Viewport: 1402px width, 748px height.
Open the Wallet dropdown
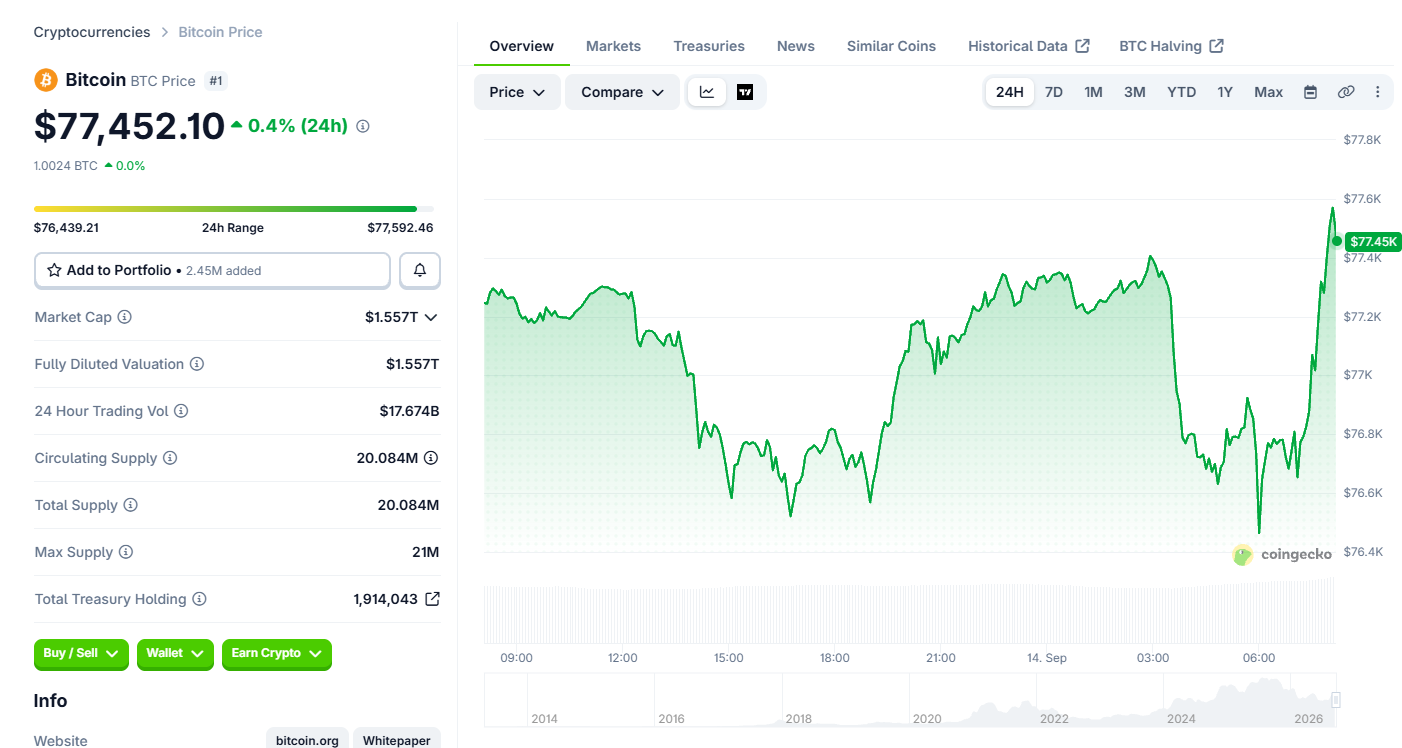(x=175, y=654)
